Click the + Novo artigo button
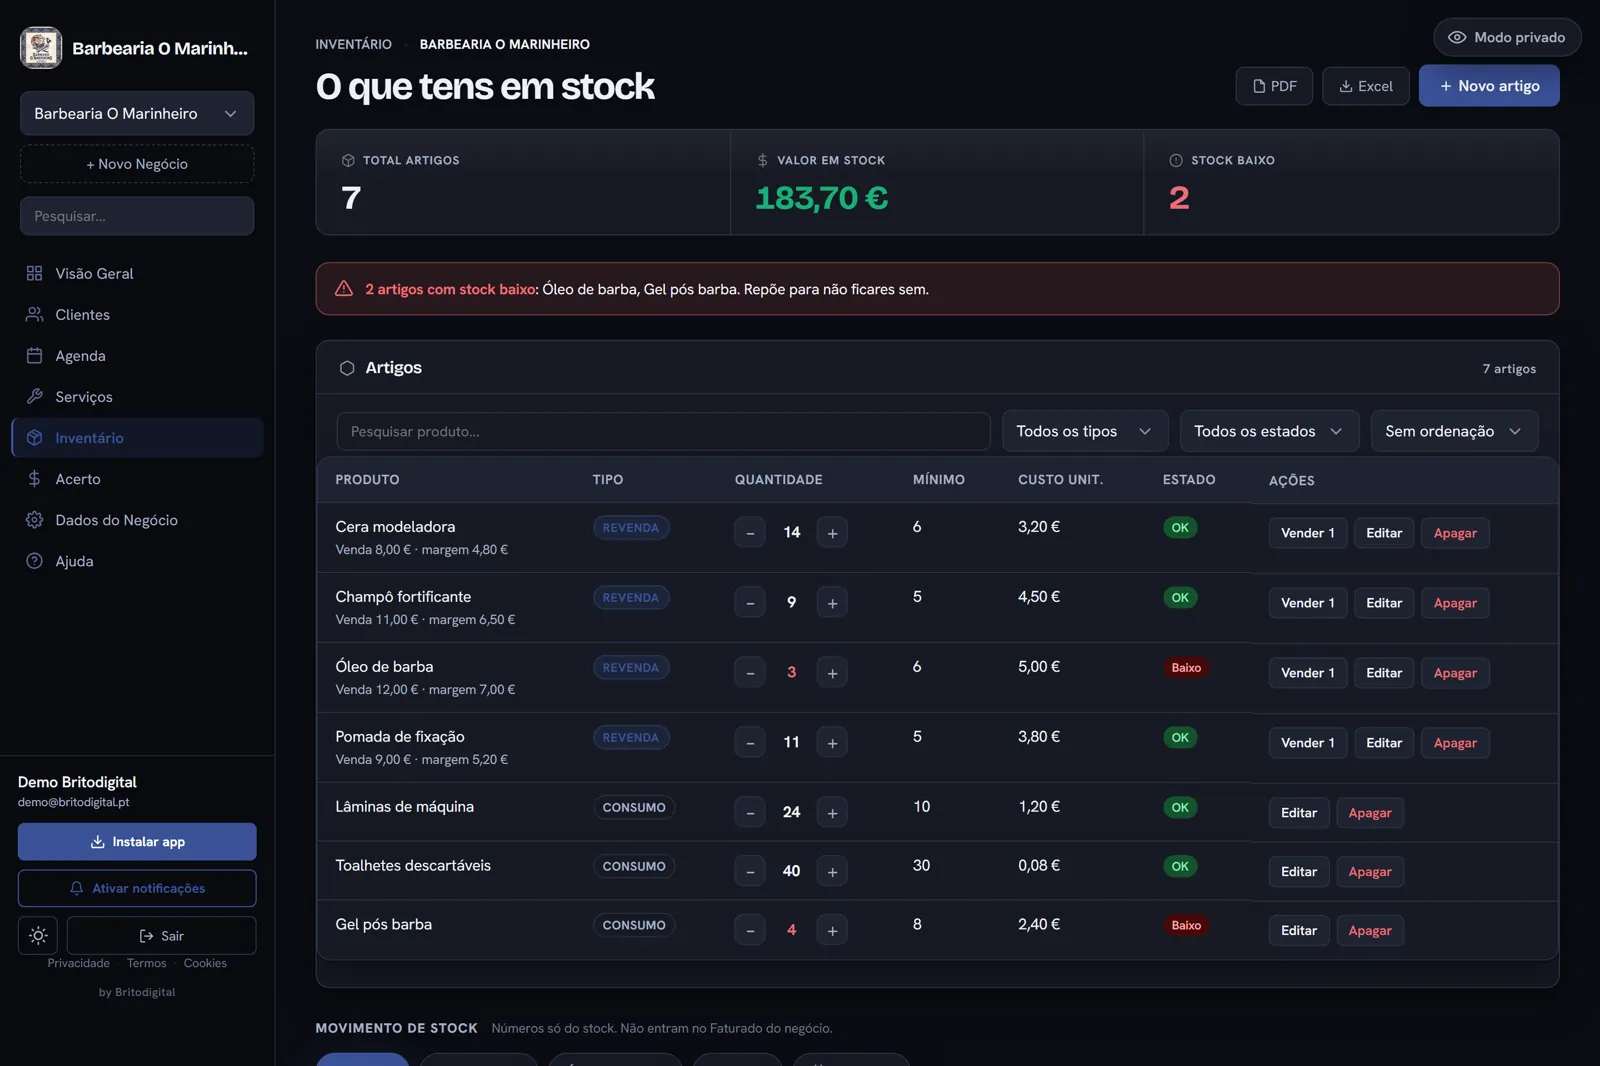The image size is (1600, 1066). (x=1489, y=86)
